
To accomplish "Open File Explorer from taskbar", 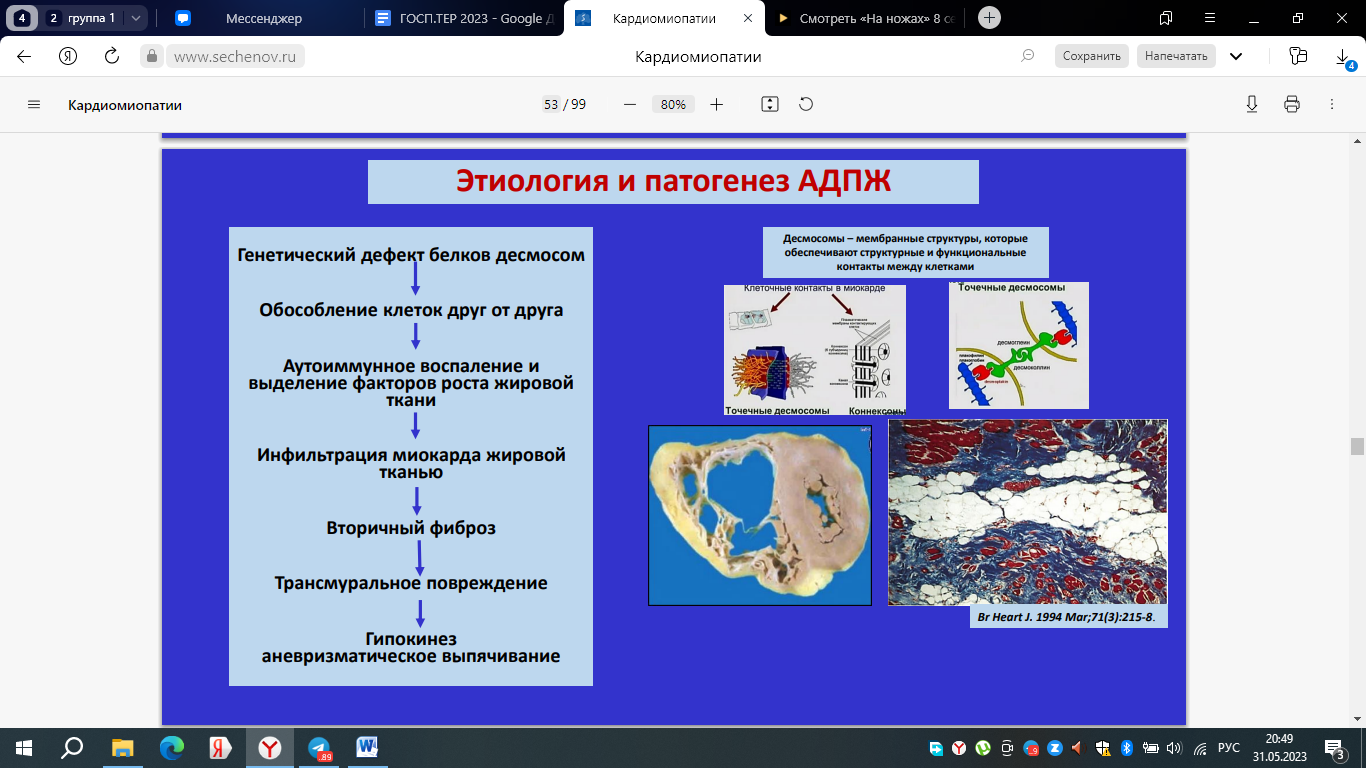I will point(122,747).
